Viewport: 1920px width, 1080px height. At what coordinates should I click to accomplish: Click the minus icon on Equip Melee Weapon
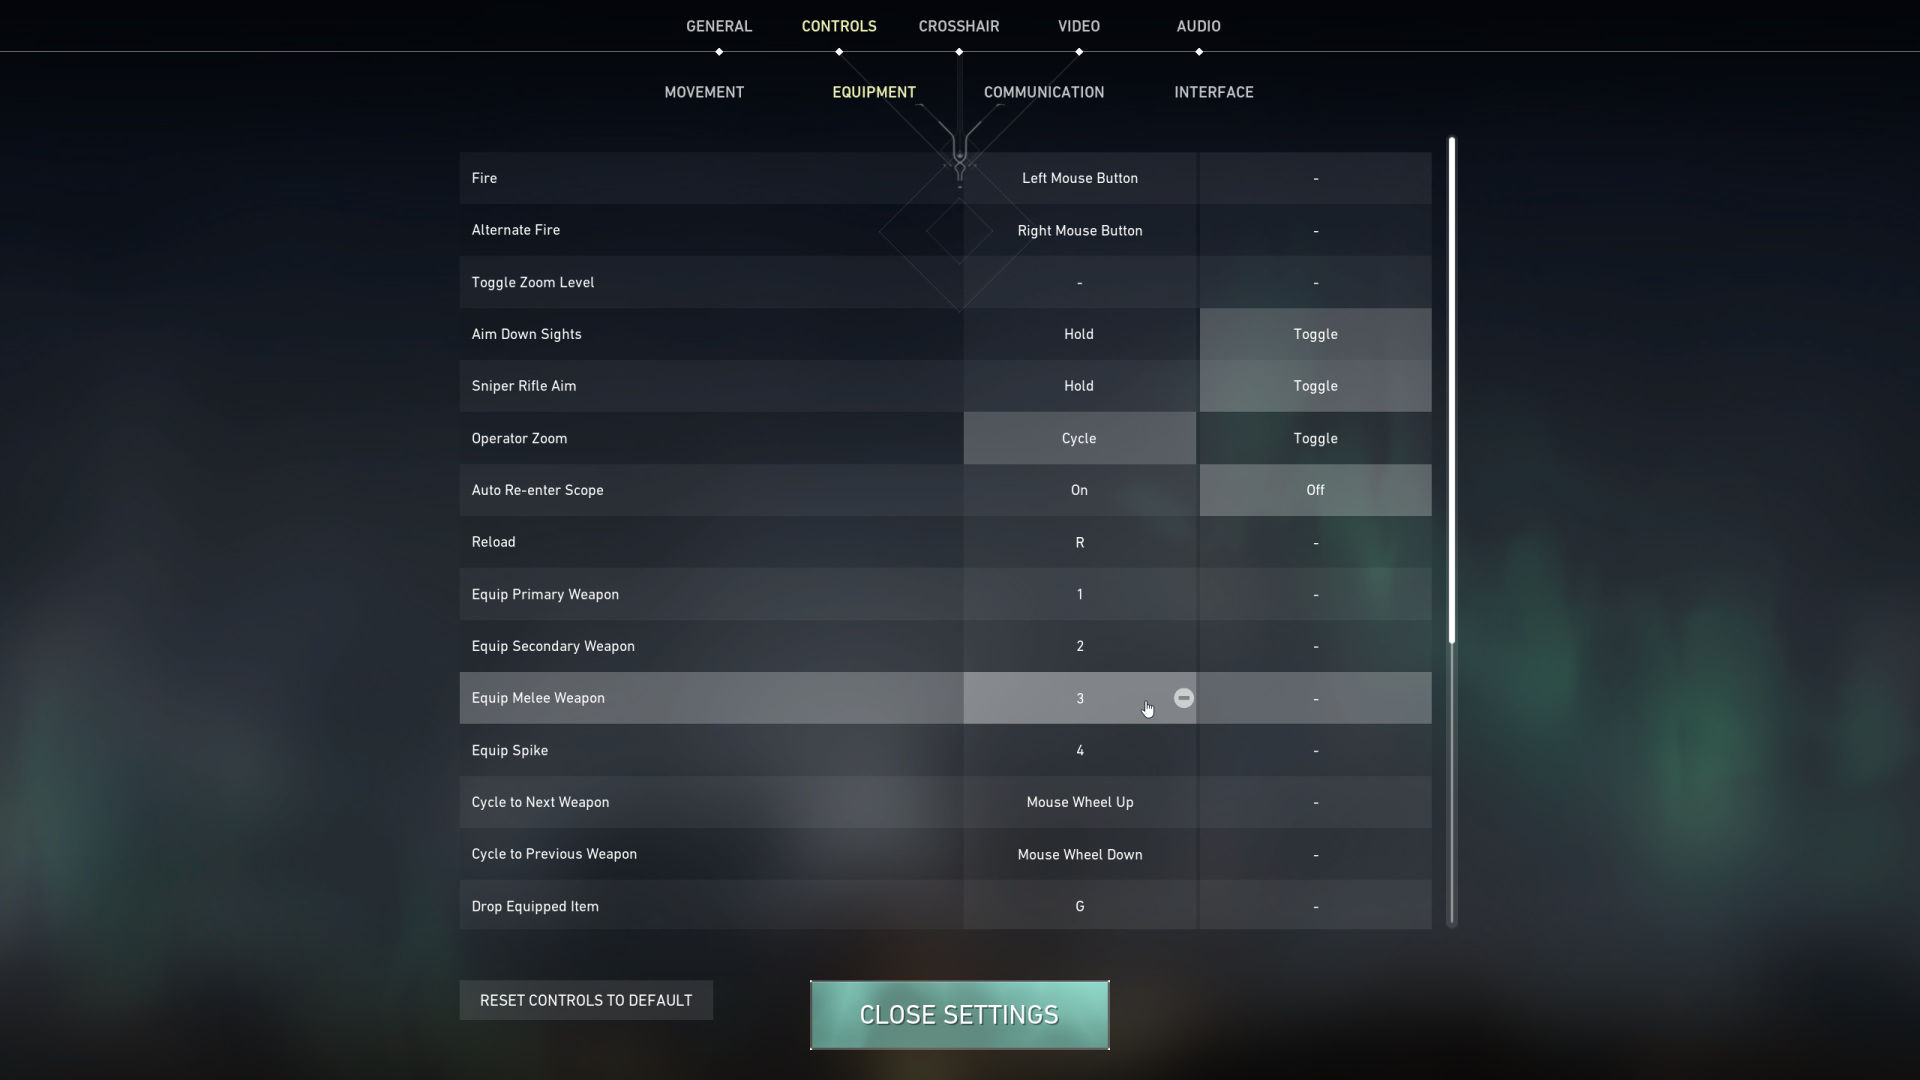coord(1183,696)
